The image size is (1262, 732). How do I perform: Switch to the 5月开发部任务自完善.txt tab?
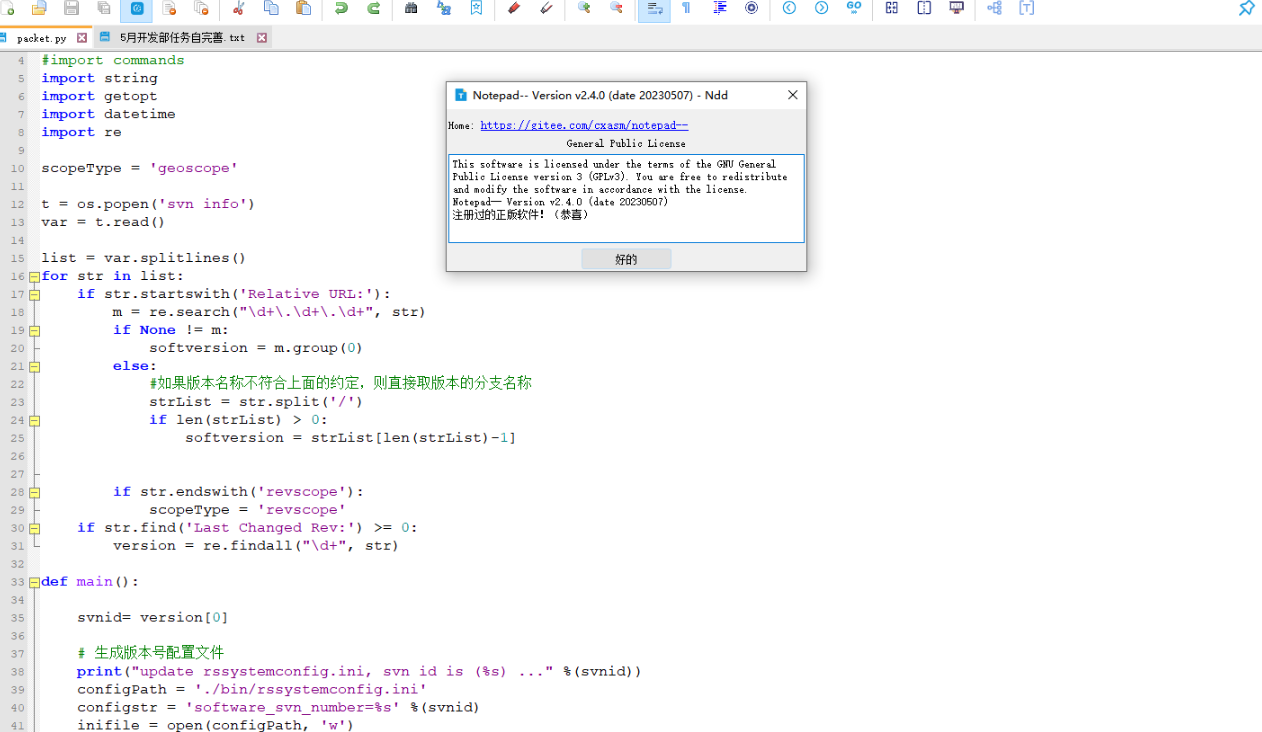181,38
